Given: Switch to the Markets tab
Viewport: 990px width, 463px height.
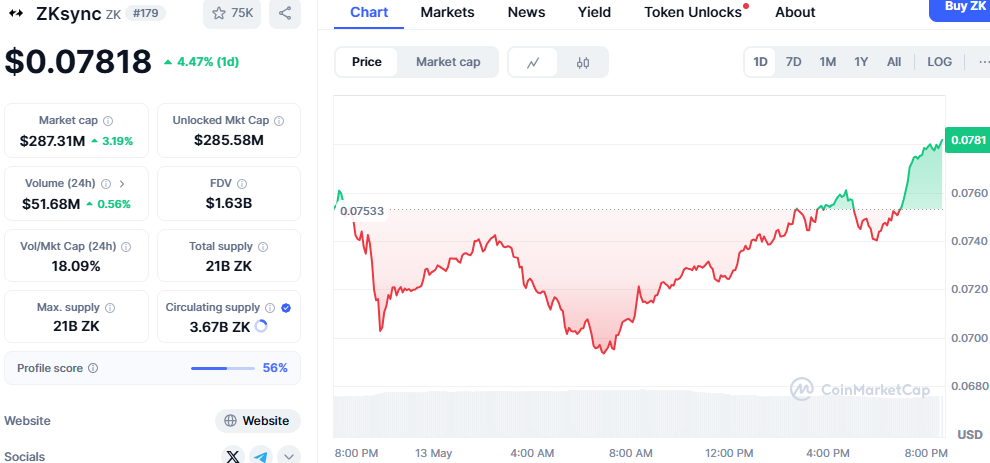Looking at the screenshot, I should coord(447,12).
